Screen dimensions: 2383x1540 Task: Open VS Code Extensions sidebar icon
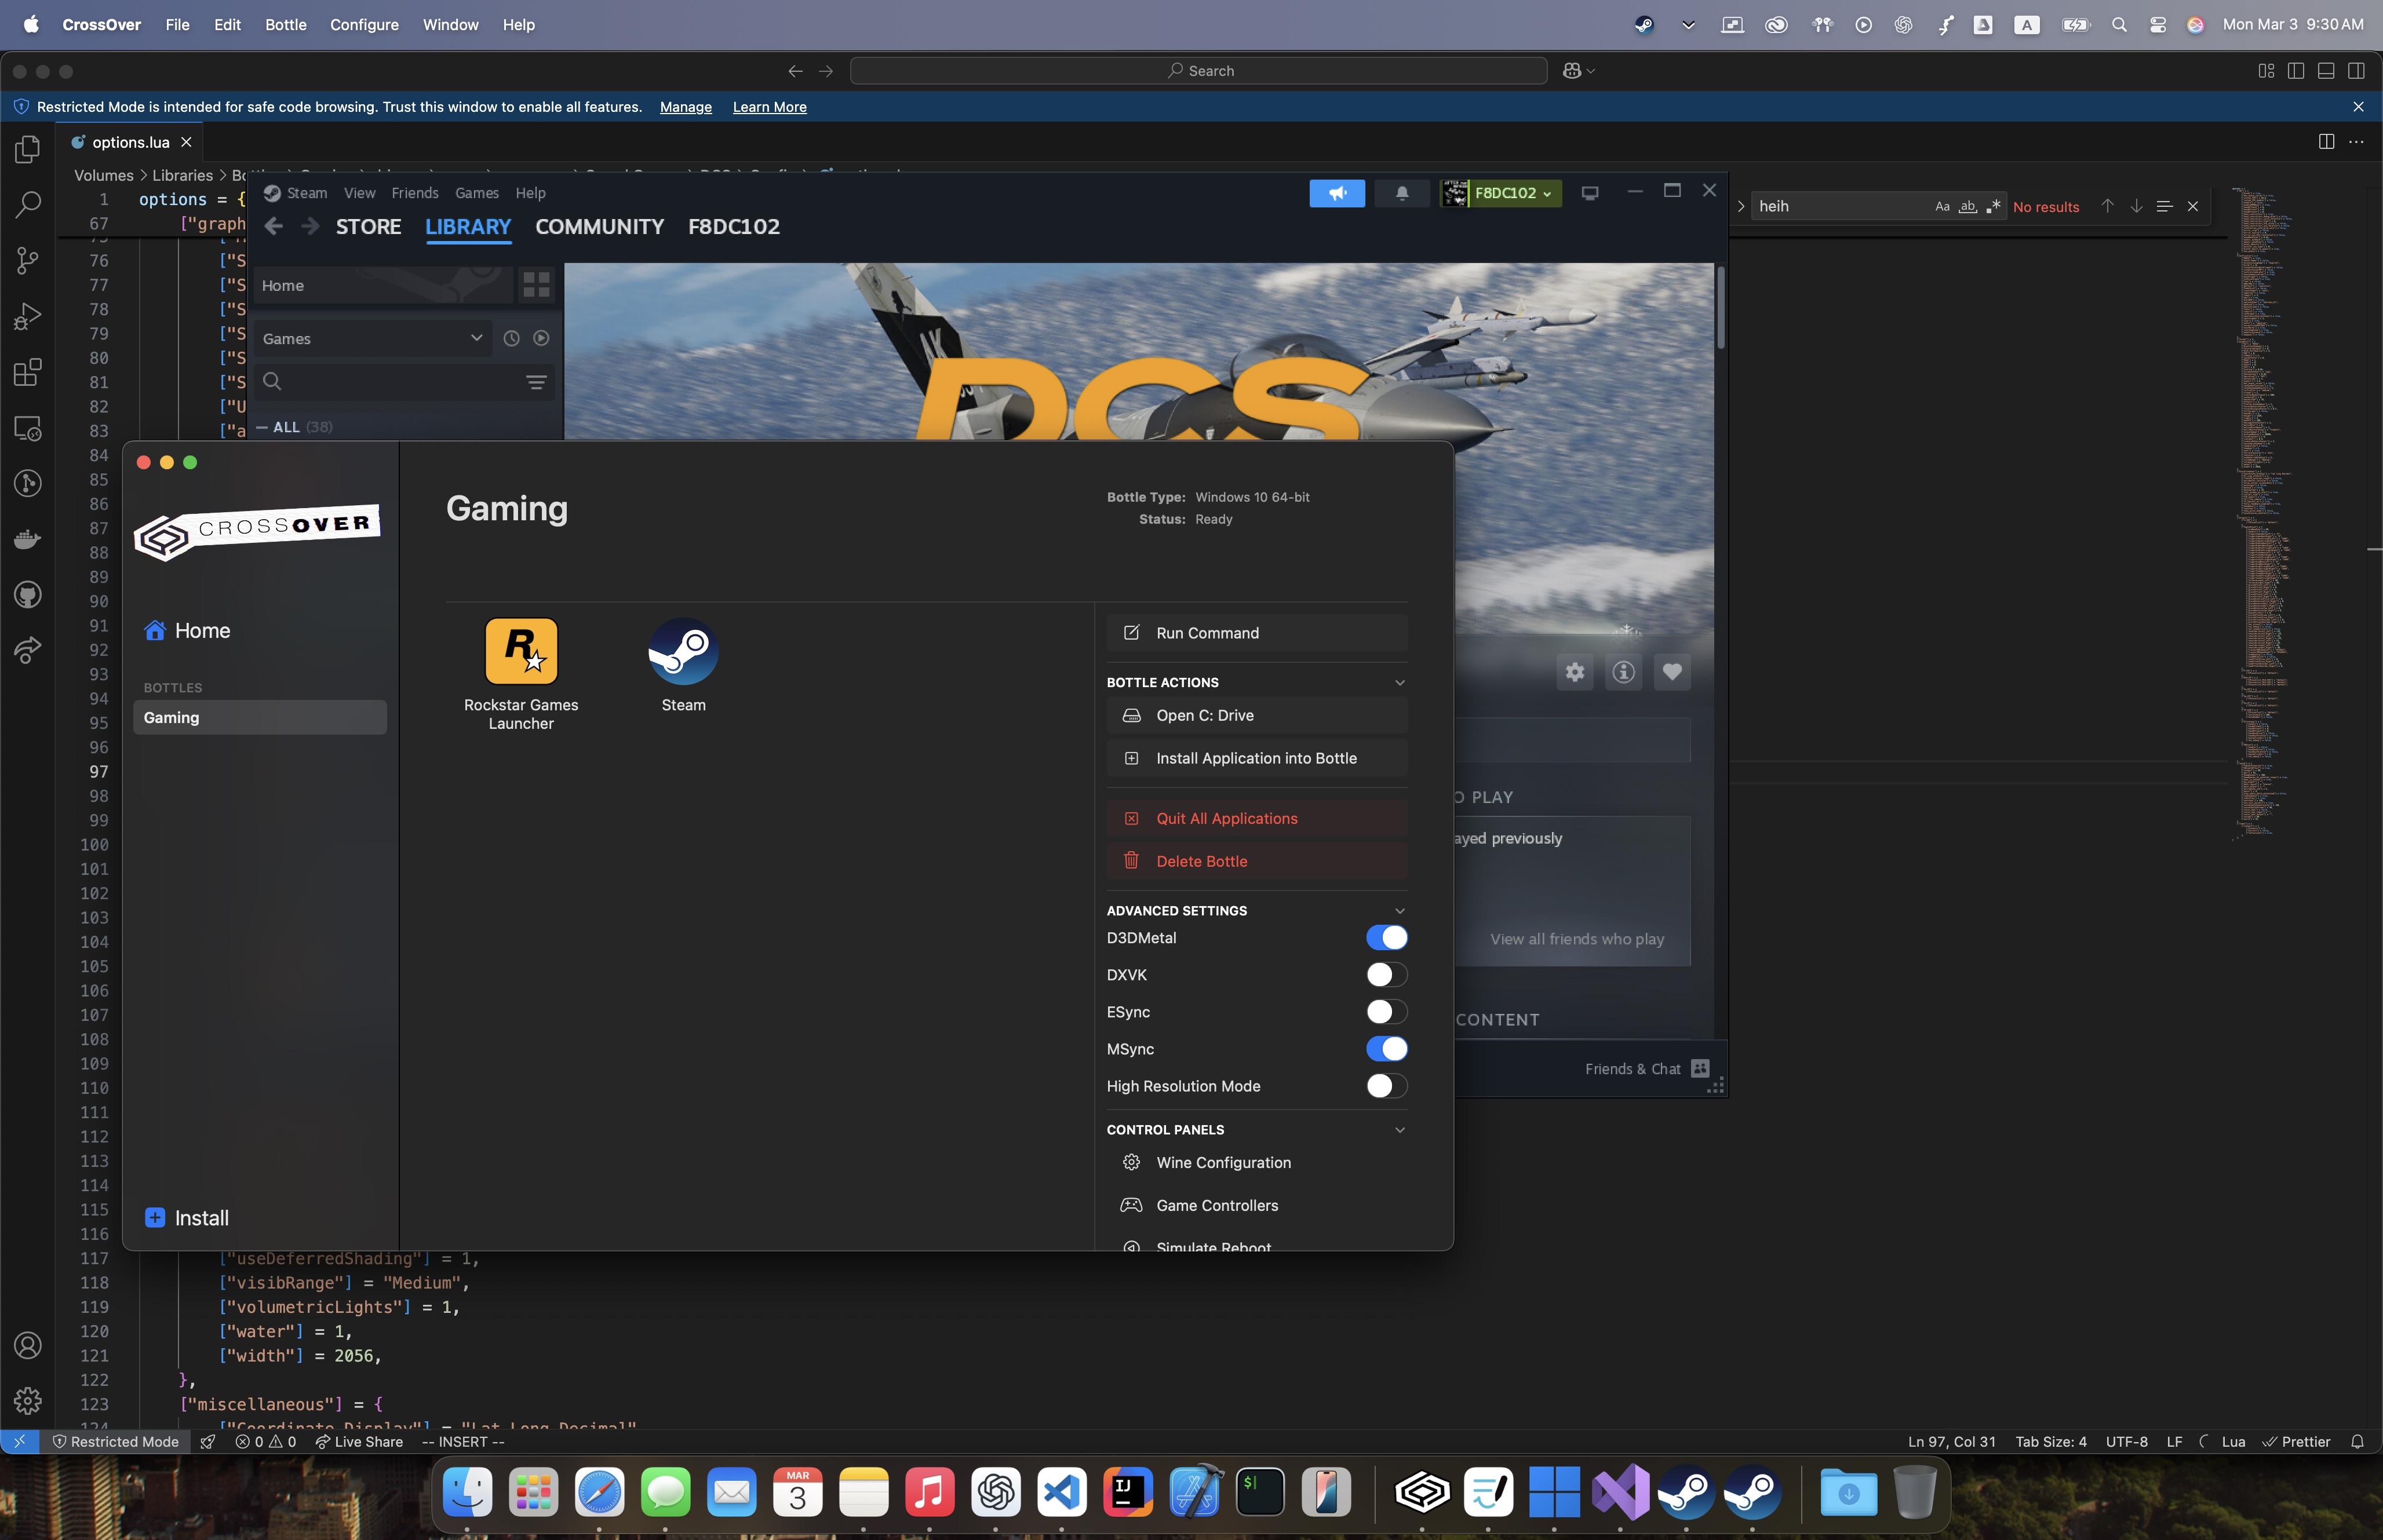coord(28,373)
